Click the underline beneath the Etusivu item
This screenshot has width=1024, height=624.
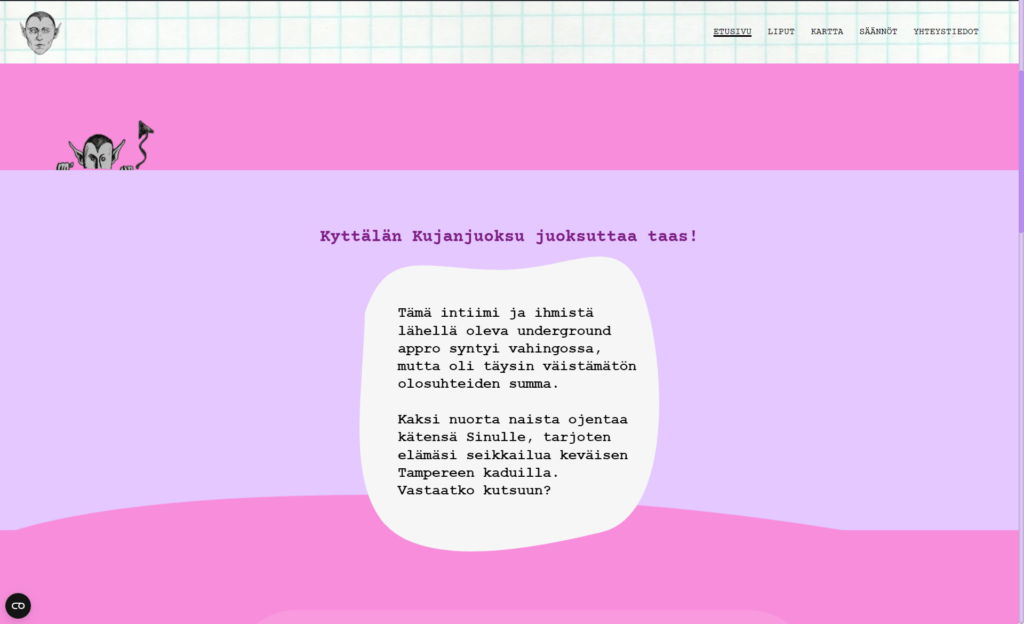(x=732, y=37)
